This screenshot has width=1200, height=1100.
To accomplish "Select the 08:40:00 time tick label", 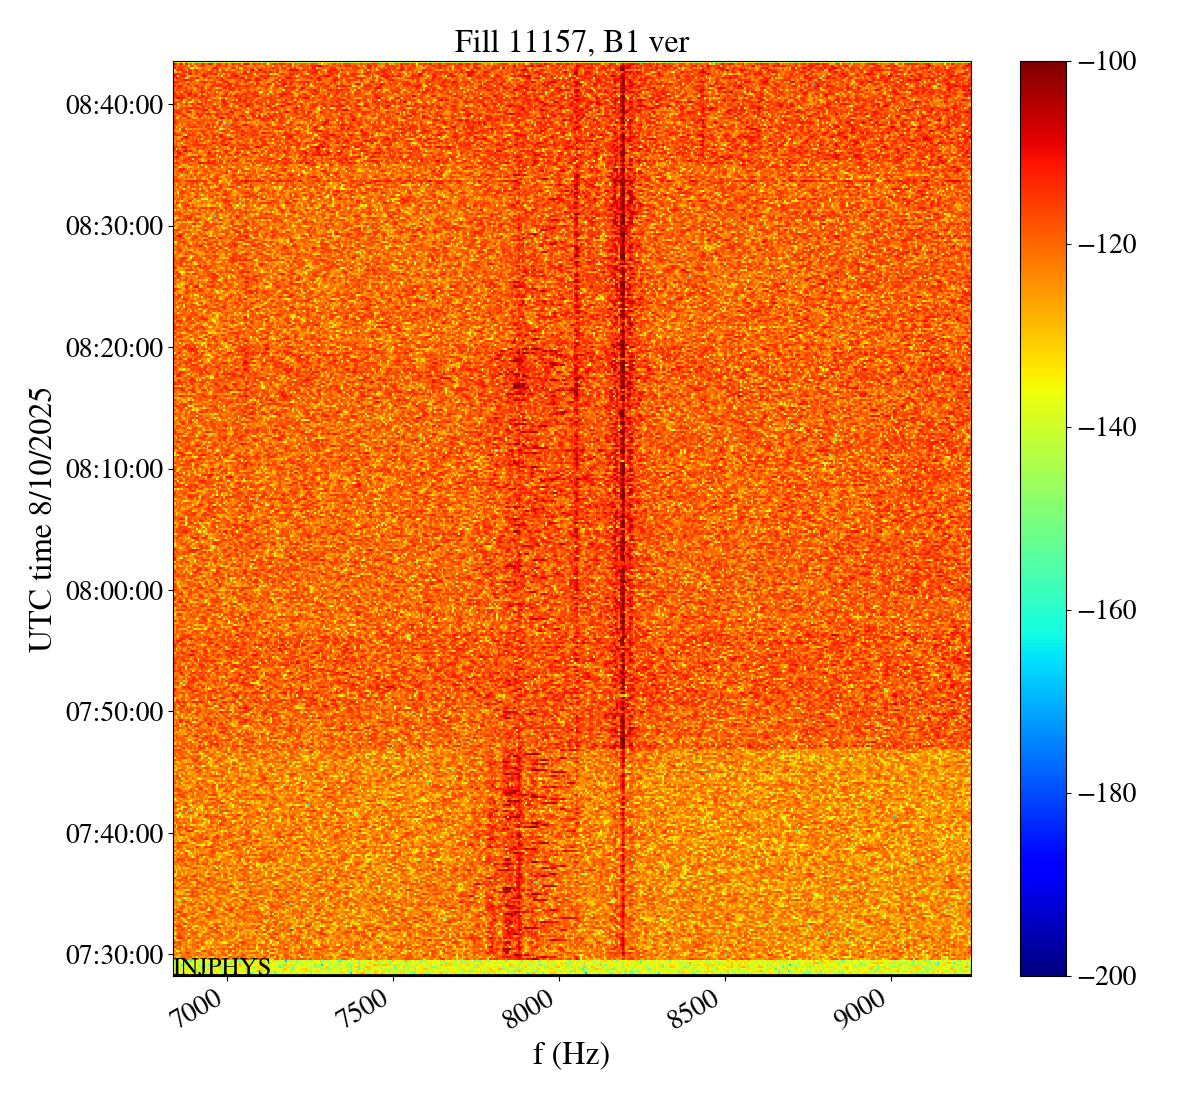I will [x=115, y=104].
